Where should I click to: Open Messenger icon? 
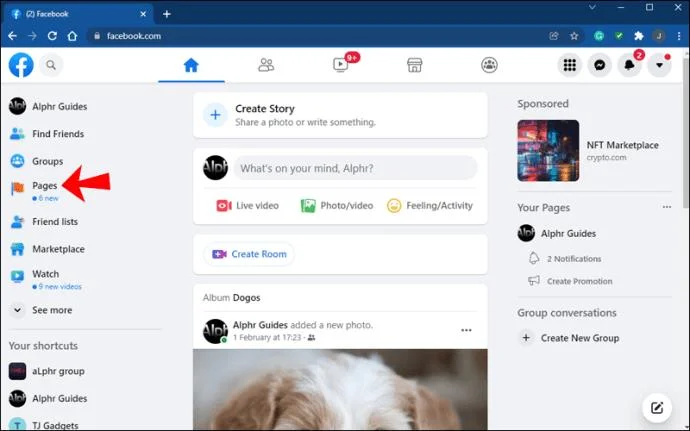click(x=600, y=65)
